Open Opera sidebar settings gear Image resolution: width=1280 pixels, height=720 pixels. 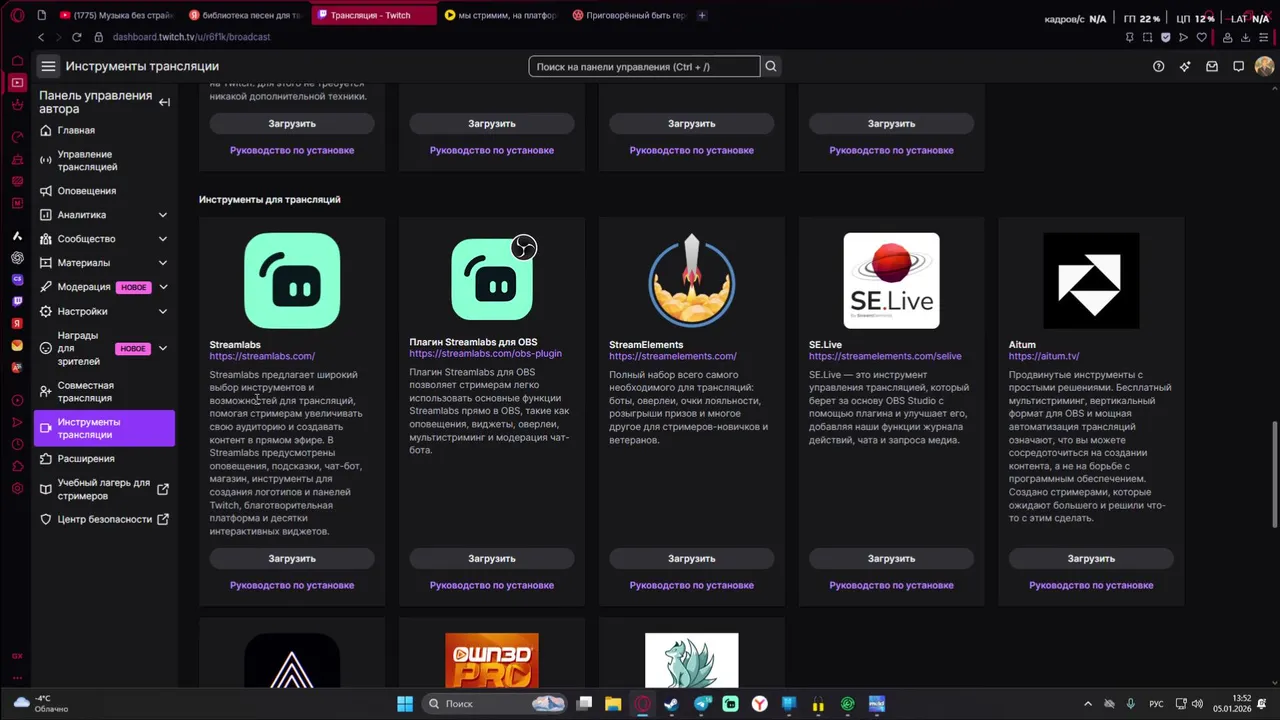[17, 489]
